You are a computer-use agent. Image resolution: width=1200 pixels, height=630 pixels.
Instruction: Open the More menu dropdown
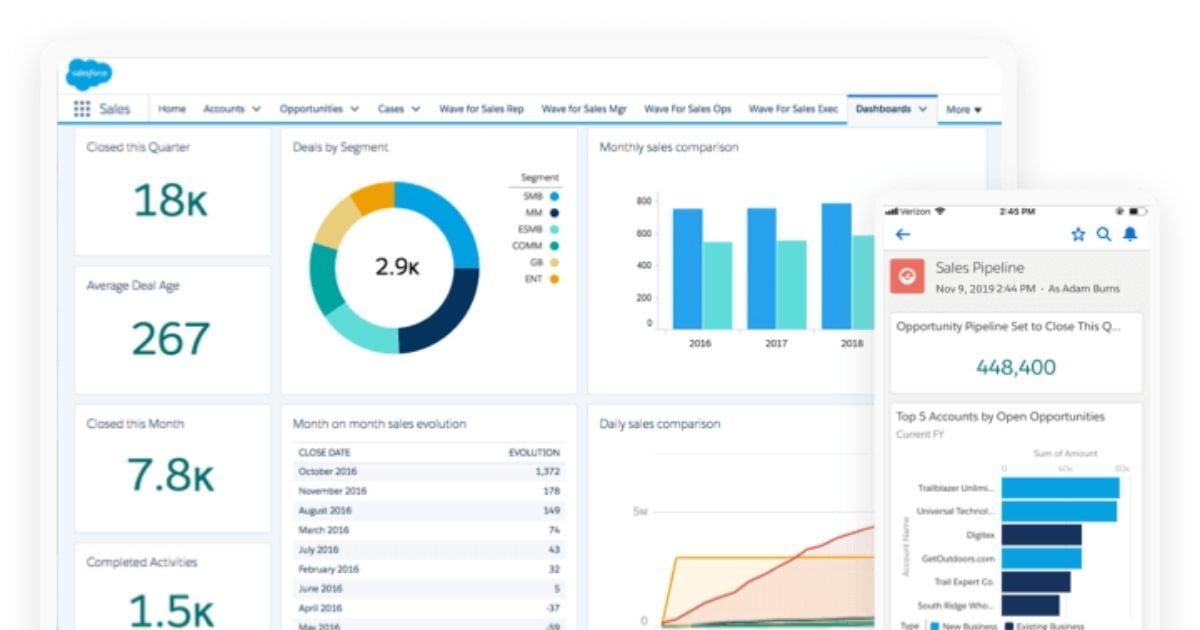964,109
